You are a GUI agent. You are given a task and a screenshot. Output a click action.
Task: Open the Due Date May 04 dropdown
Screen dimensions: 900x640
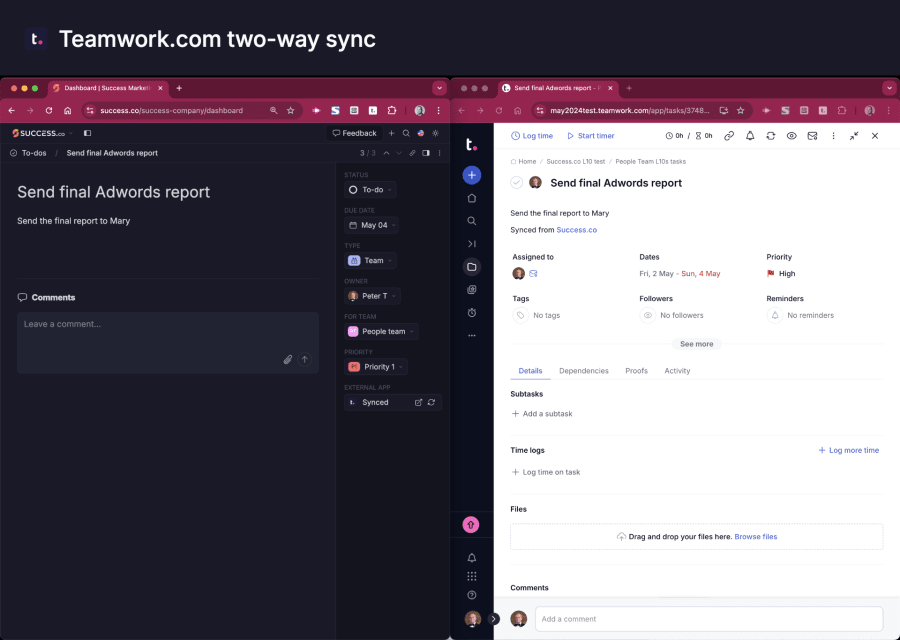[371, 225]
